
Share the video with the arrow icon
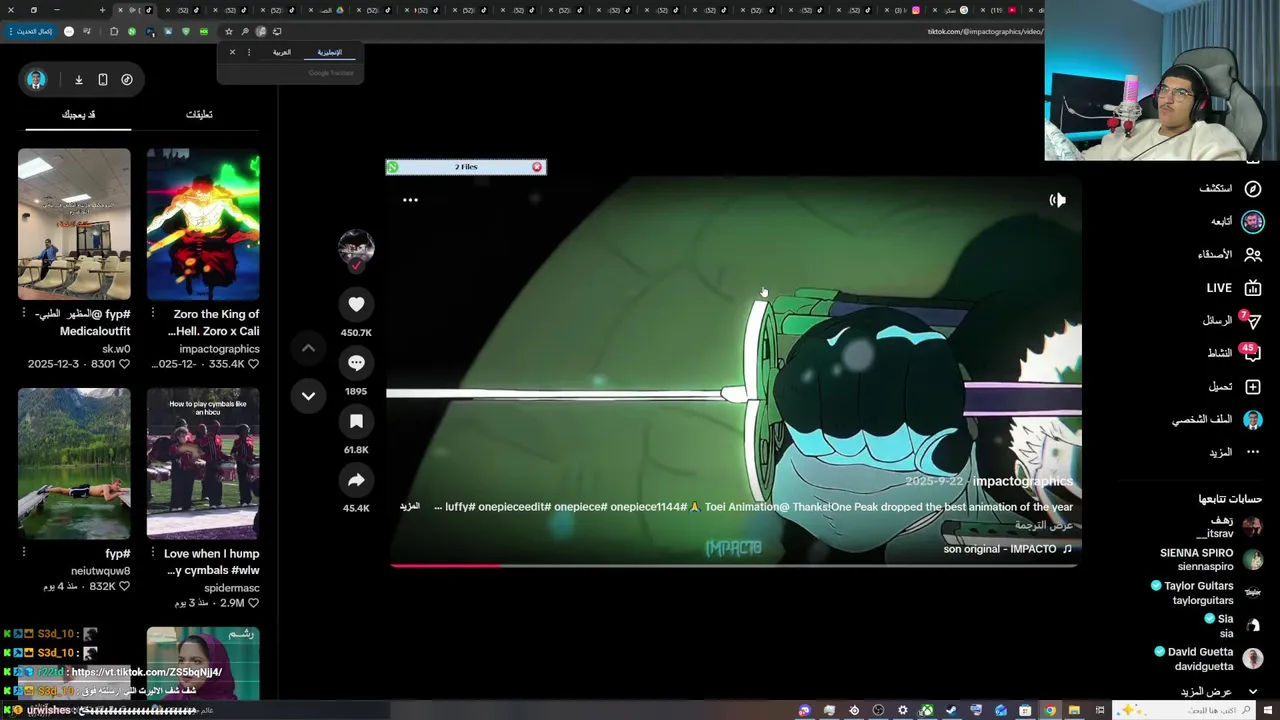356,480
